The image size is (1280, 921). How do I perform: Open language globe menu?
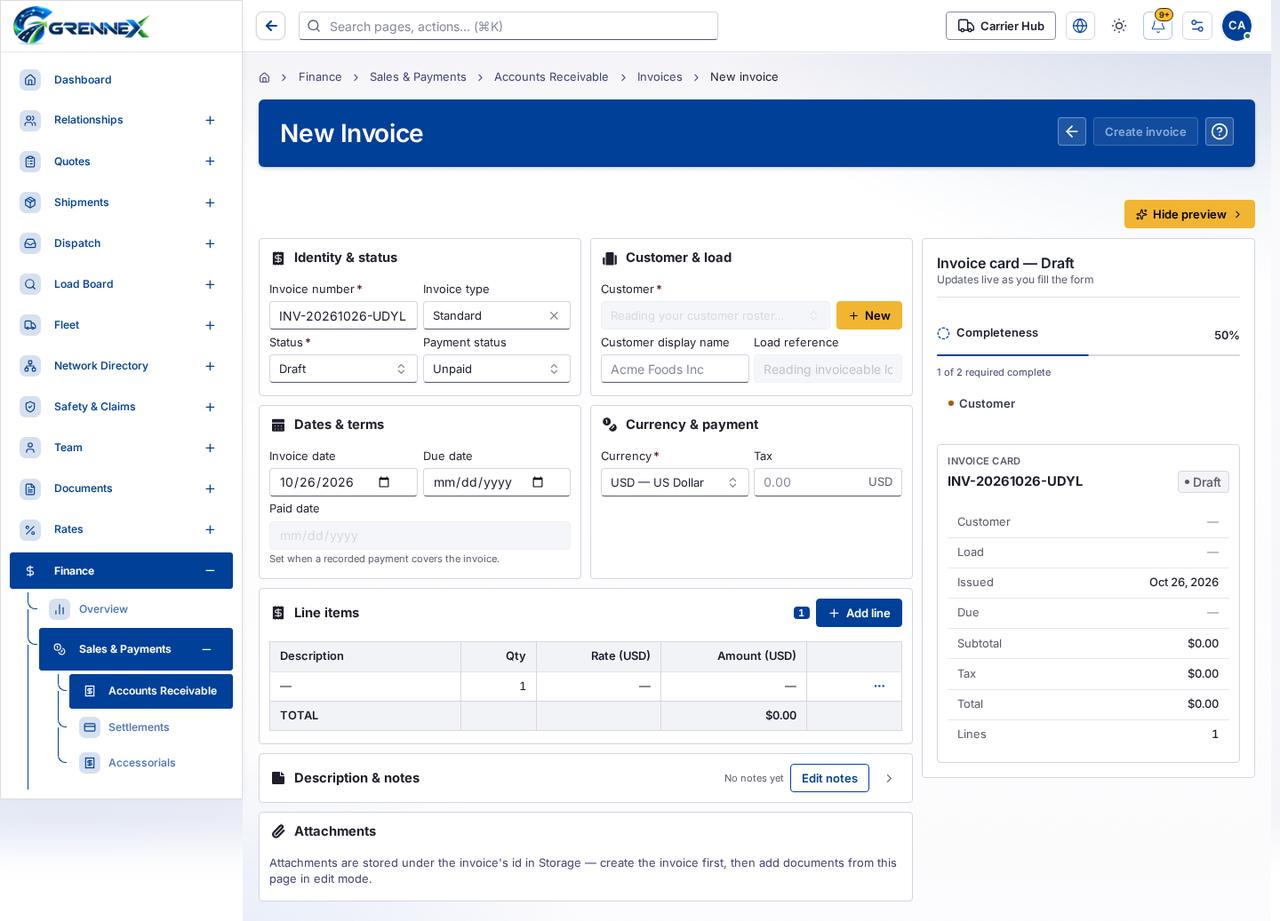click(x=1080, y=26)
